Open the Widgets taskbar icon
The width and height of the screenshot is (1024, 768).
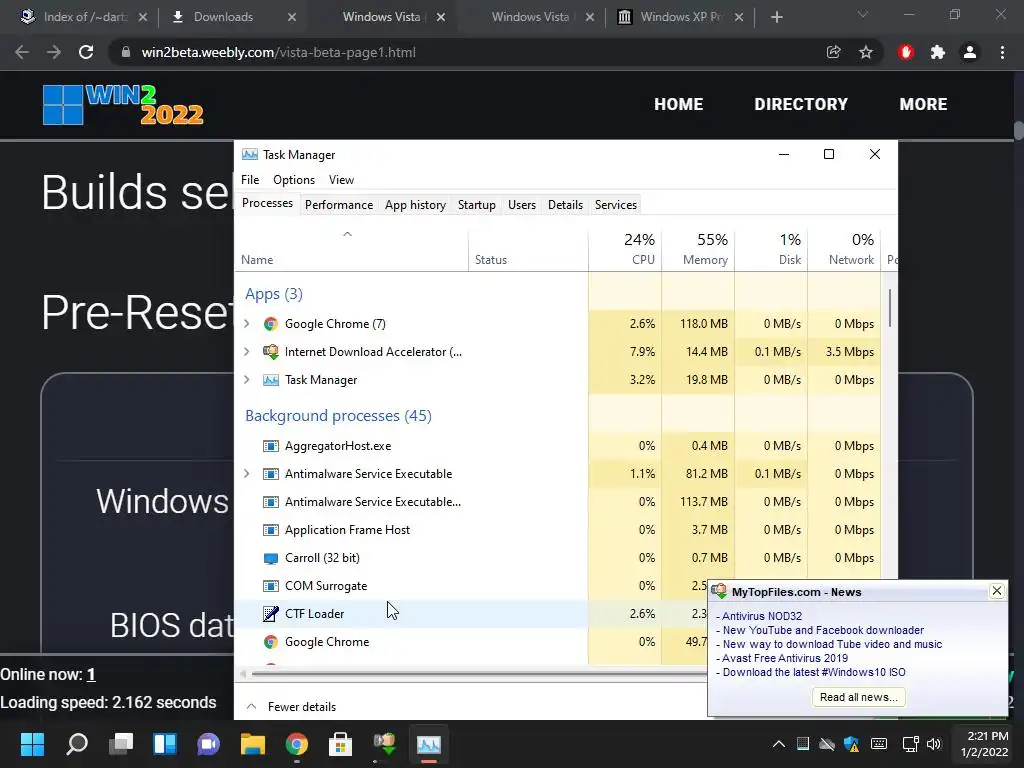pos(165,744)
